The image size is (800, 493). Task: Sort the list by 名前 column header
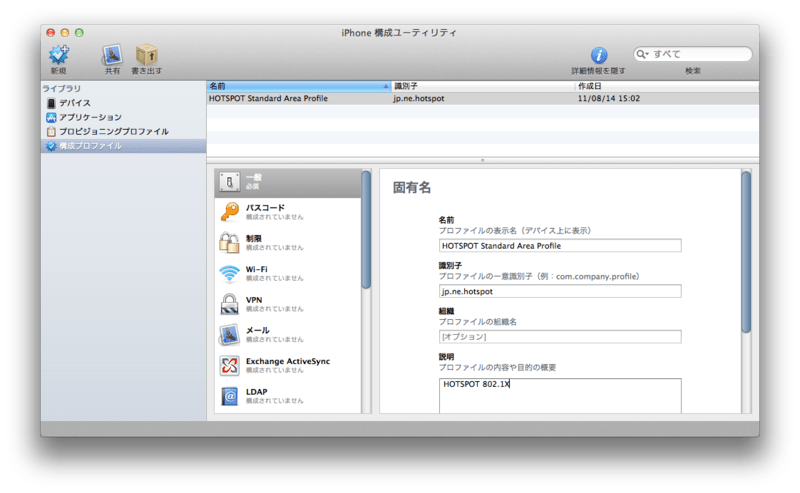(x=297, y=86)
